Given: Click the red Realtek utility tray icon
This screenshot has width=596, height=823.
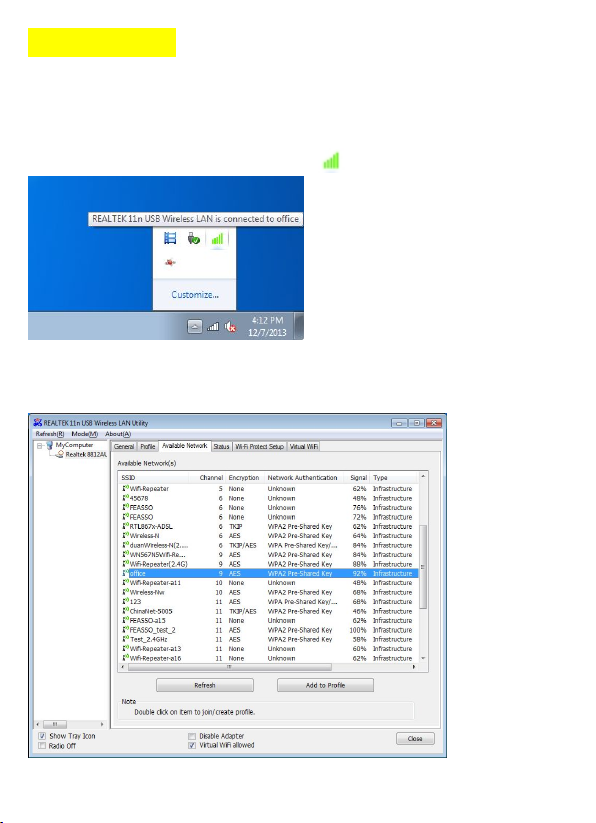Looking at the screenshot, I should tap(170, 262).
